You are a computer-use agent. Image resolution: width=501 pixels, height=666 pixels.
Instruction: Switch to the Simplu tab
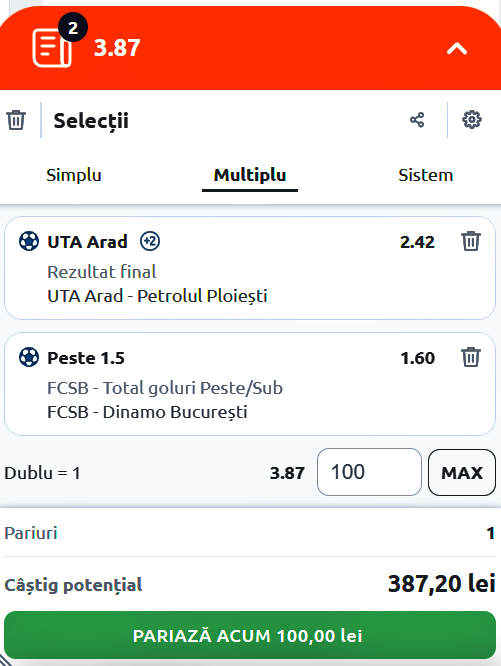74,175
